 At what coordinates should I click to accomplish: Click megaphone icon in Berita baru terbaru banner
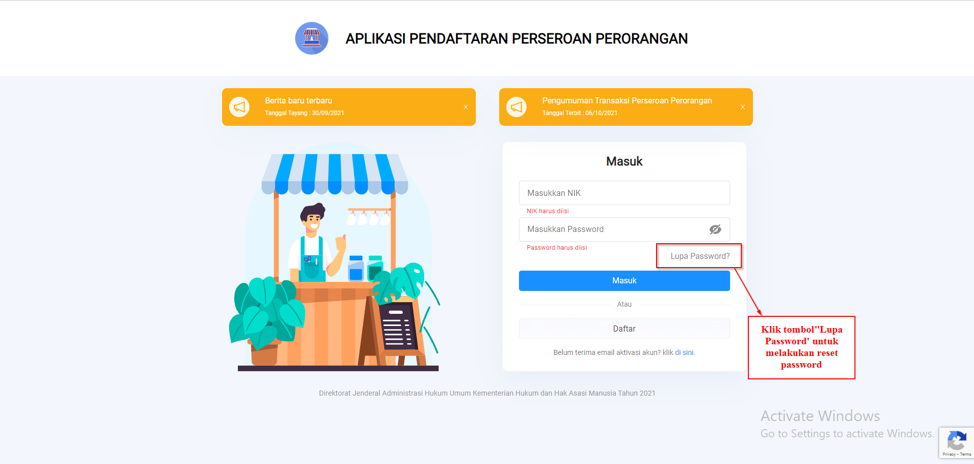pyautogui.click(x=239, y=107)
